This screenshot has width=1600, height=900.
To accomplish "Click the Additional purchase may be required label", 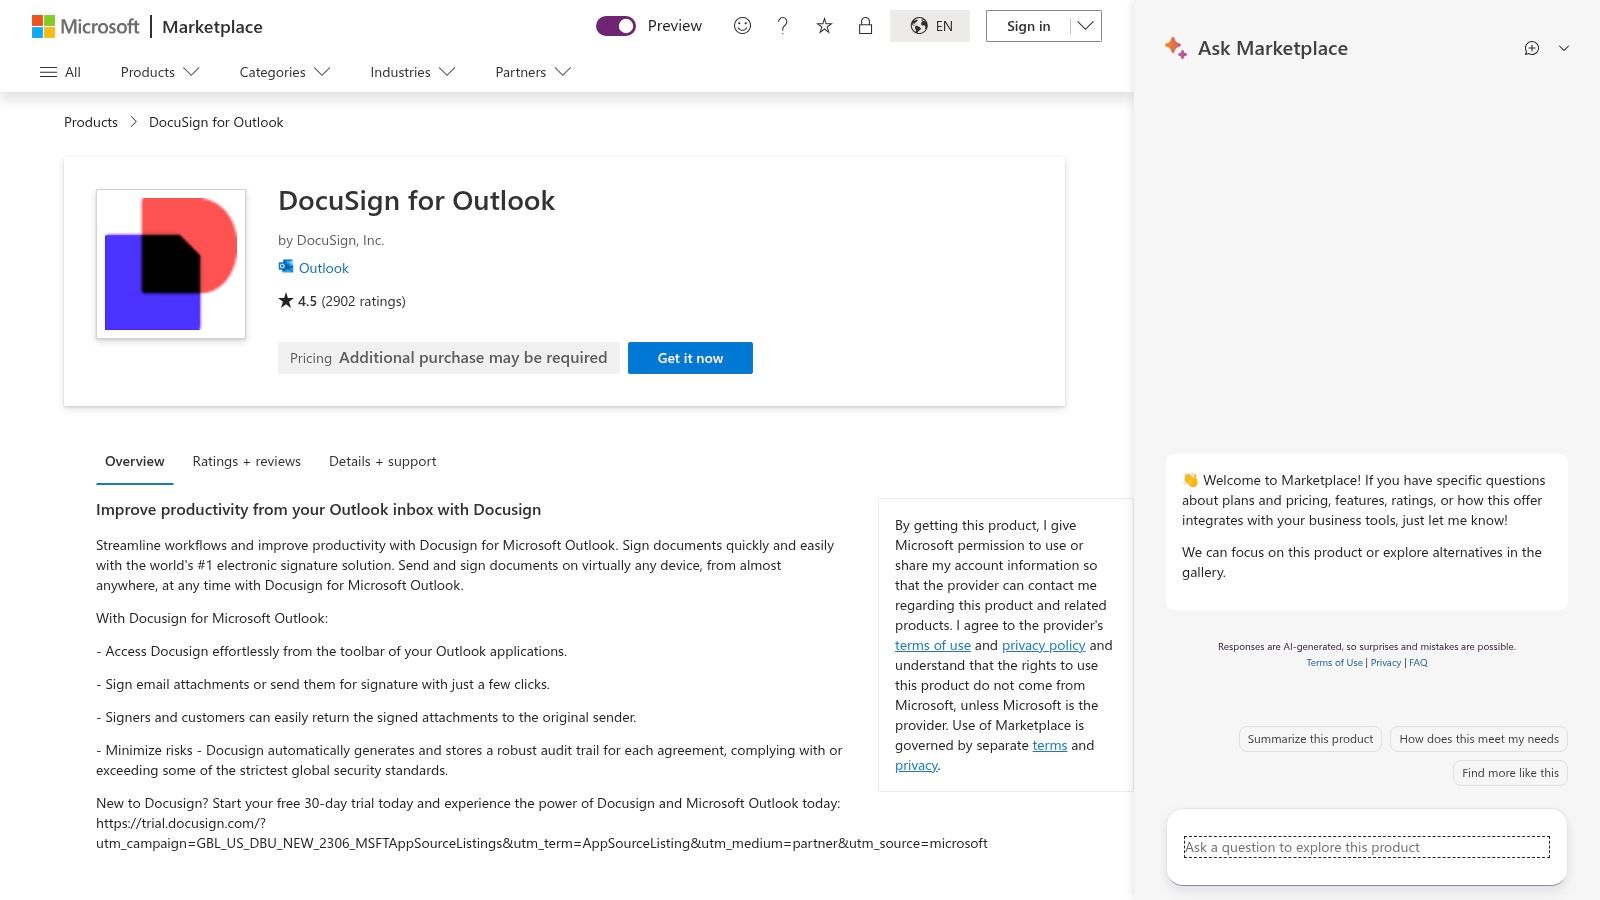I will 473,358.
